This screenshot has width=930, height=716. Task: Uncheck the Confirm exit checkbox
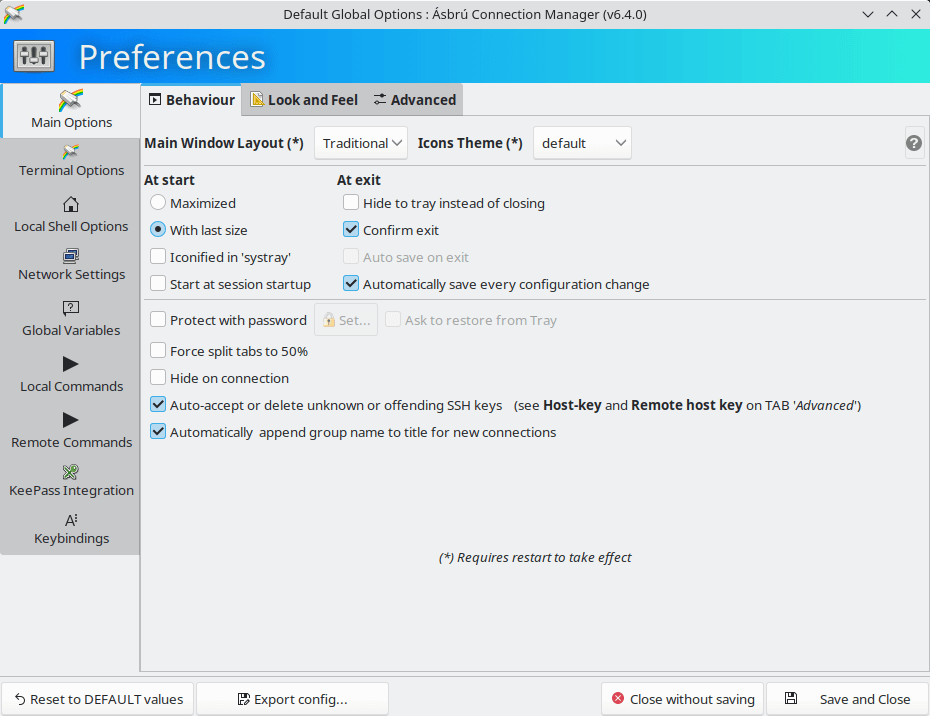tap(351, 229)
